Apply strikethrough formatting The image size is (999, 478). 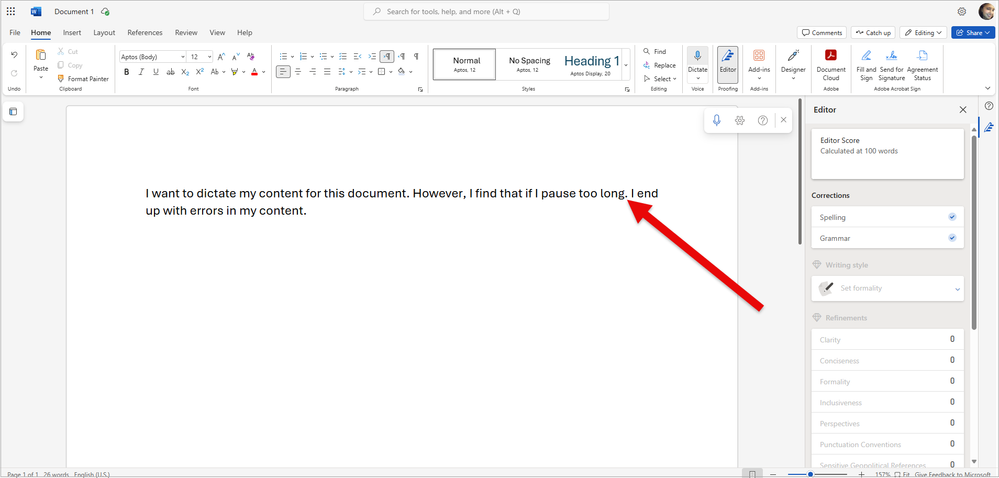(170, 71)
